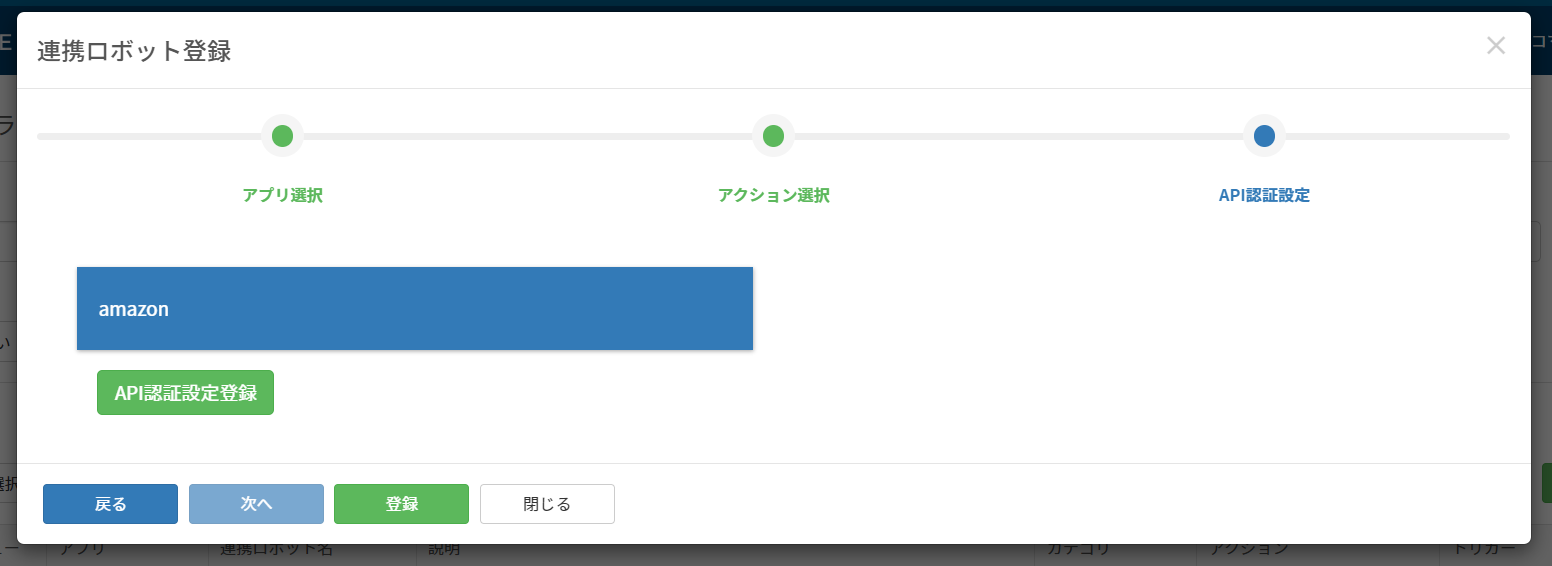Open the API認証設定登録 button
The width and height of the screenshot is (1552, 566).
185,393
